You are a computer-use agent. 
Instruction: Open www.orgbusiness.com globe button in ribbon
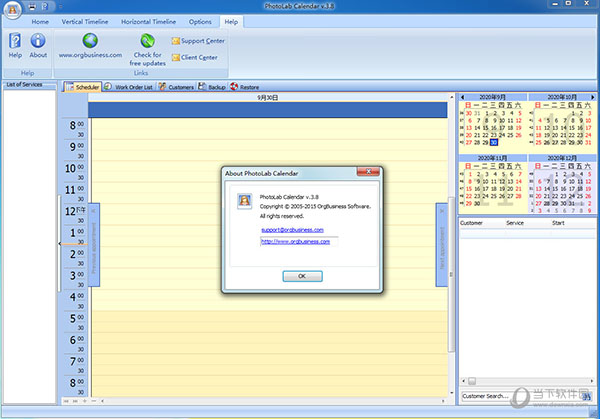tap(90, 46)
